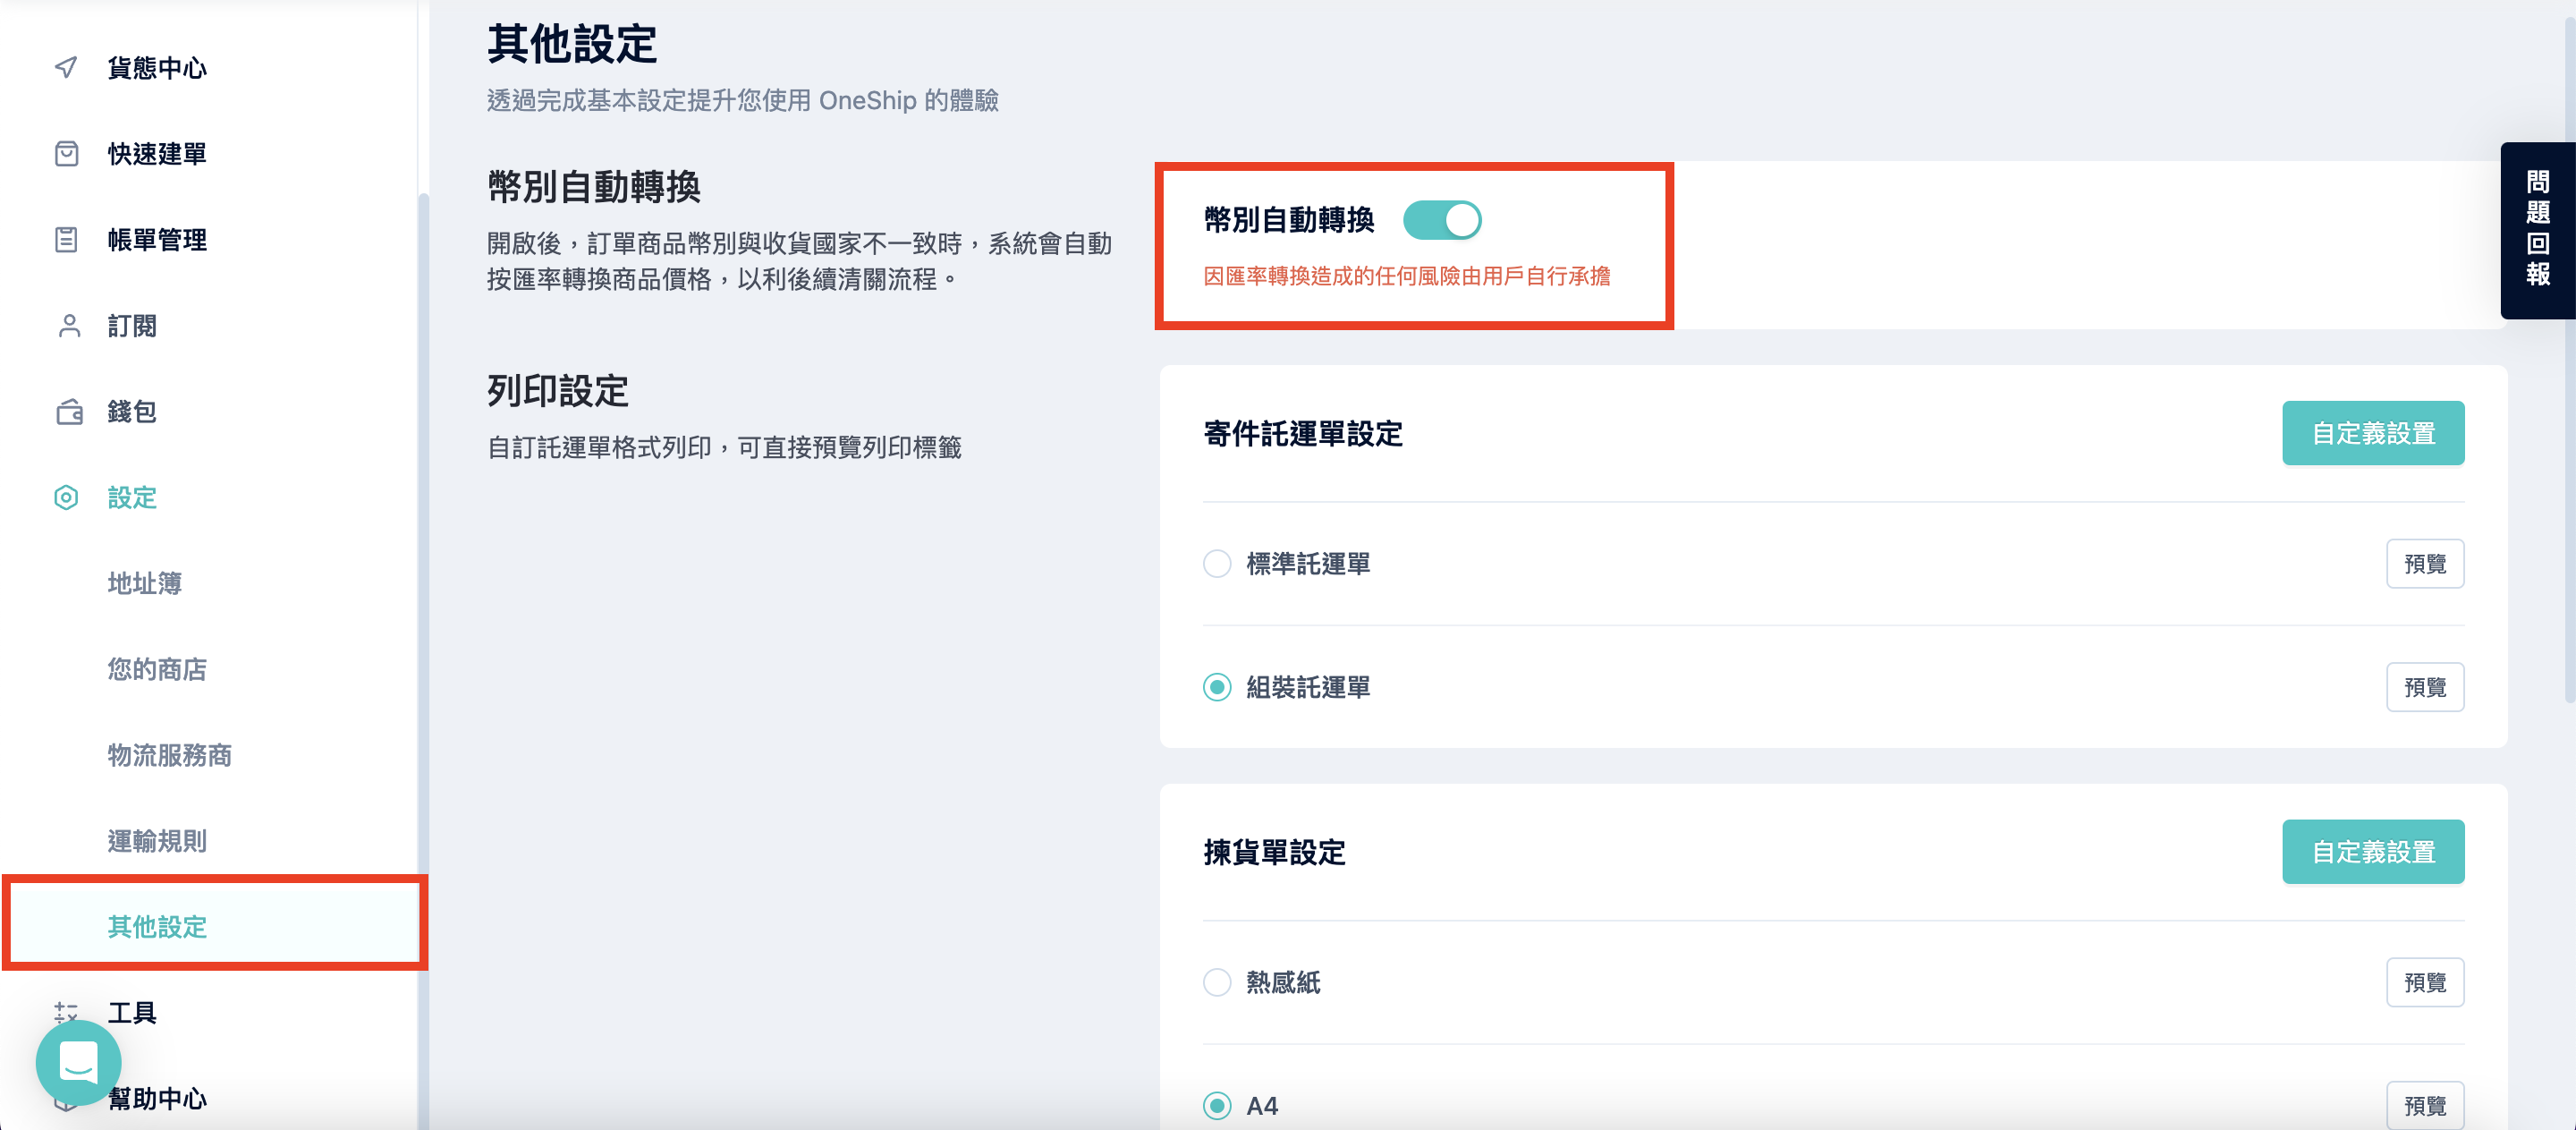This screenshot has height=1130, width=2576.
Task: Preview the 組裝託運單 format
Action: (2424, 687)
